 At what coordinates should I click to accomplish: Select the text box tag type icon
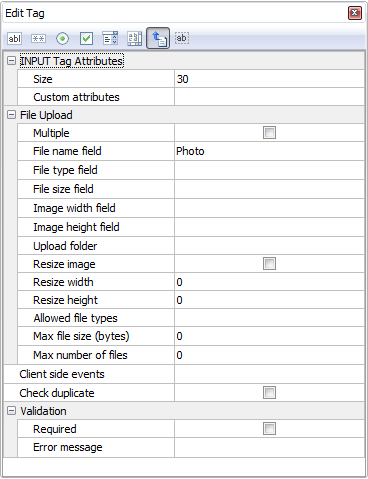tap(14, 39)
